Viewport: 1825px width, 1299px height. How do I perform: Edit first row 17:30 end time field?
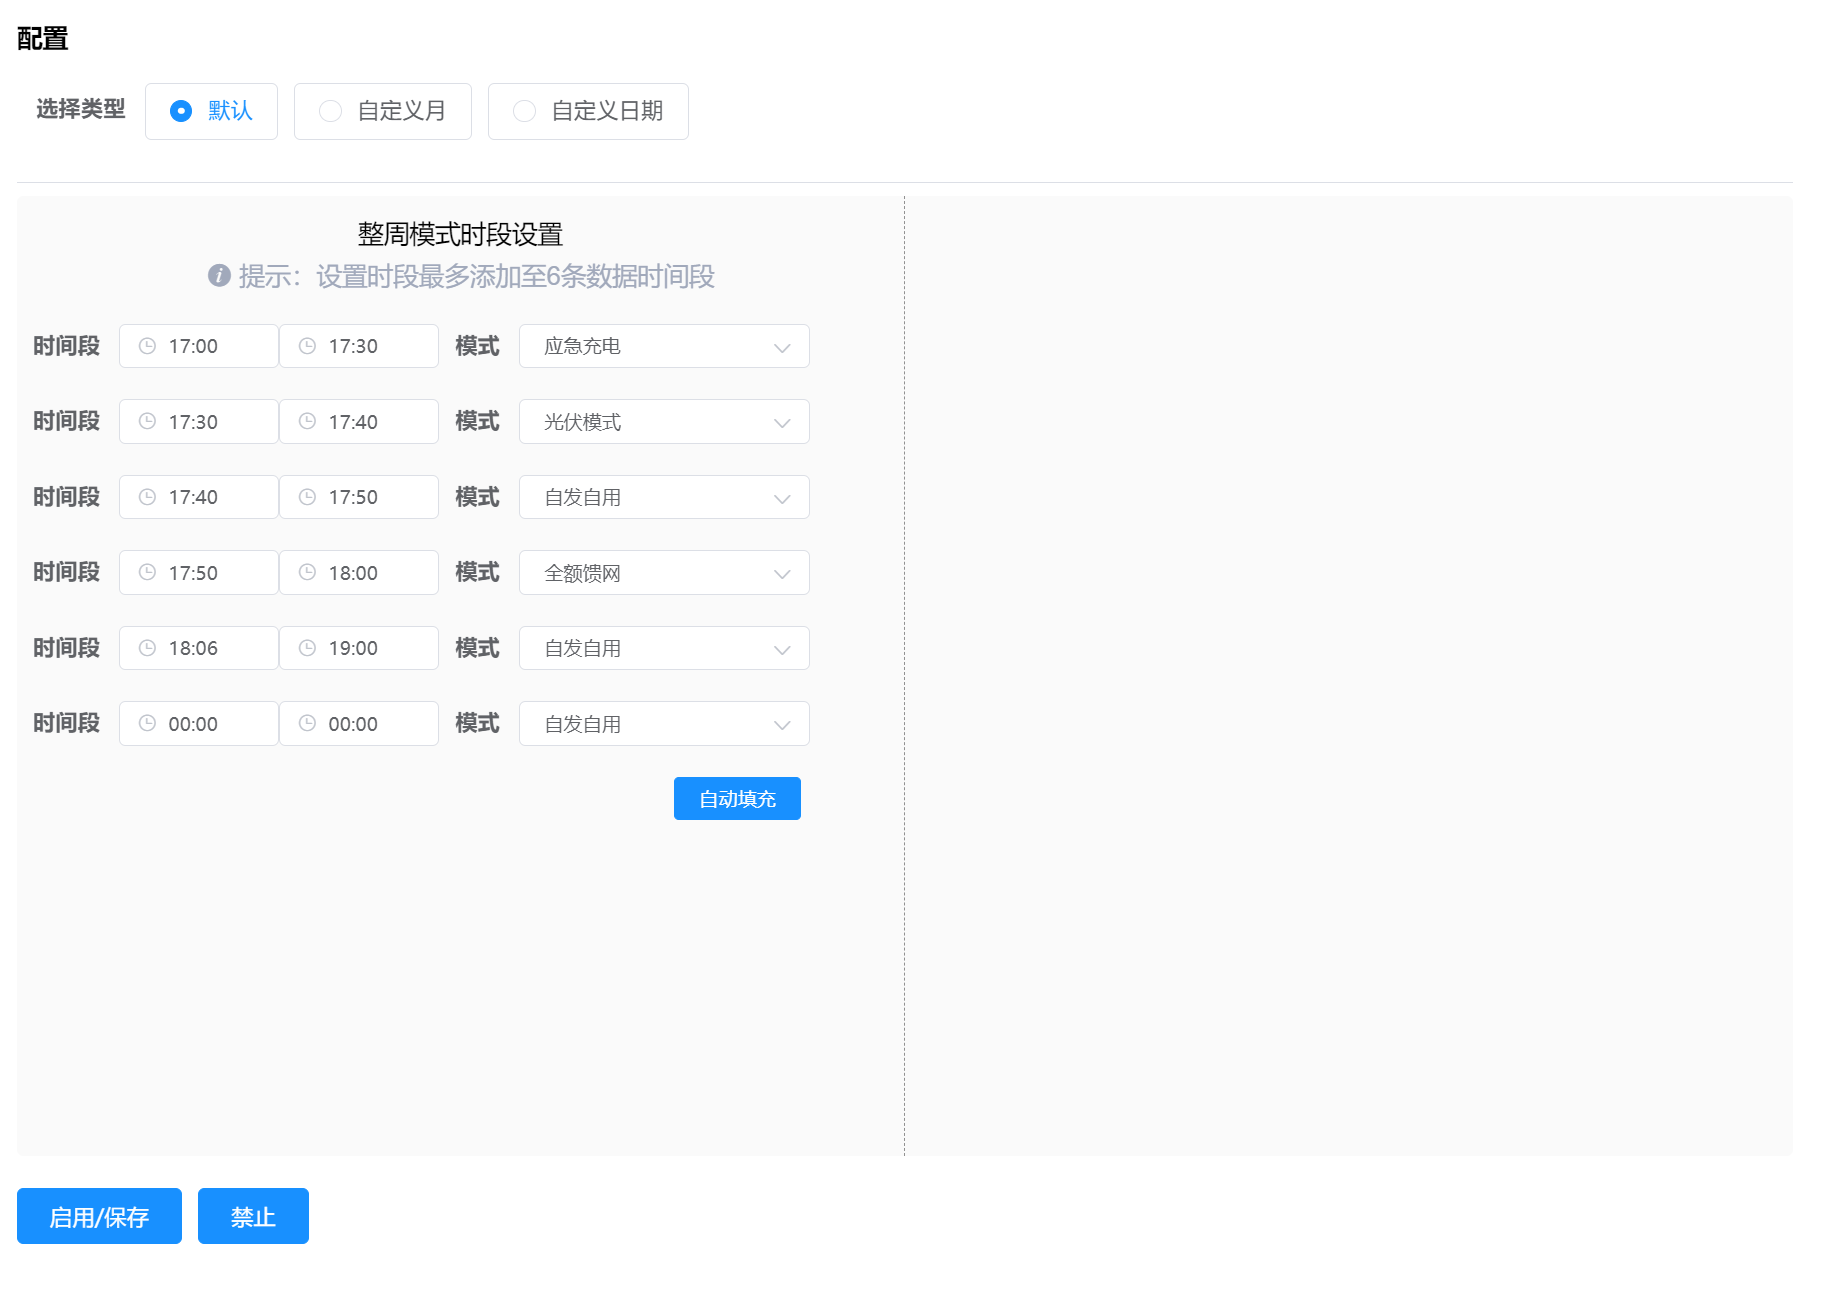359,346
